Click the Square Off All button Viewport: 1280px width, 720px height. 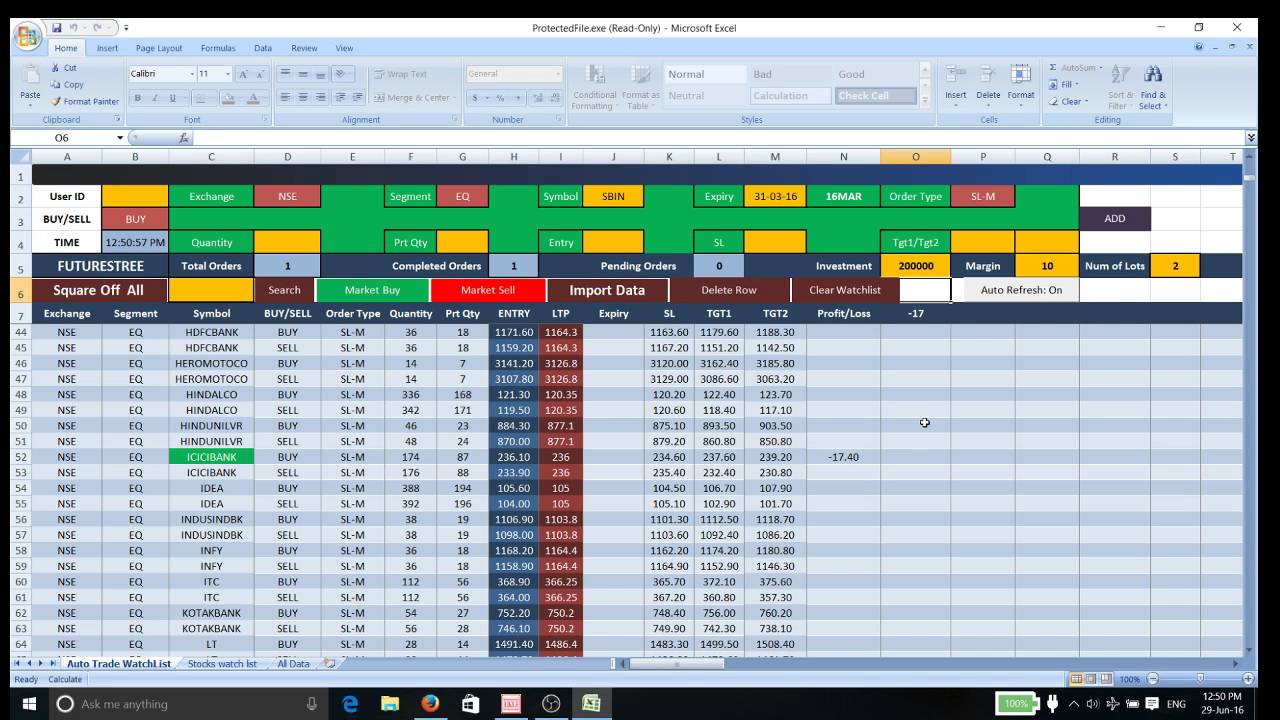[x=99, y=290]
